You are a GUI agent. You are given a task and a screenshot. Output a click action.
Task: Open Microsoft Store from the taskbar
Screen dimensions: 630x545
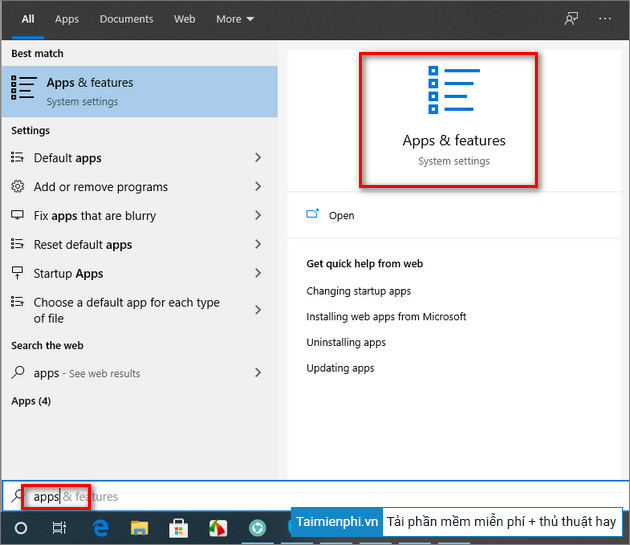(179, 527)
